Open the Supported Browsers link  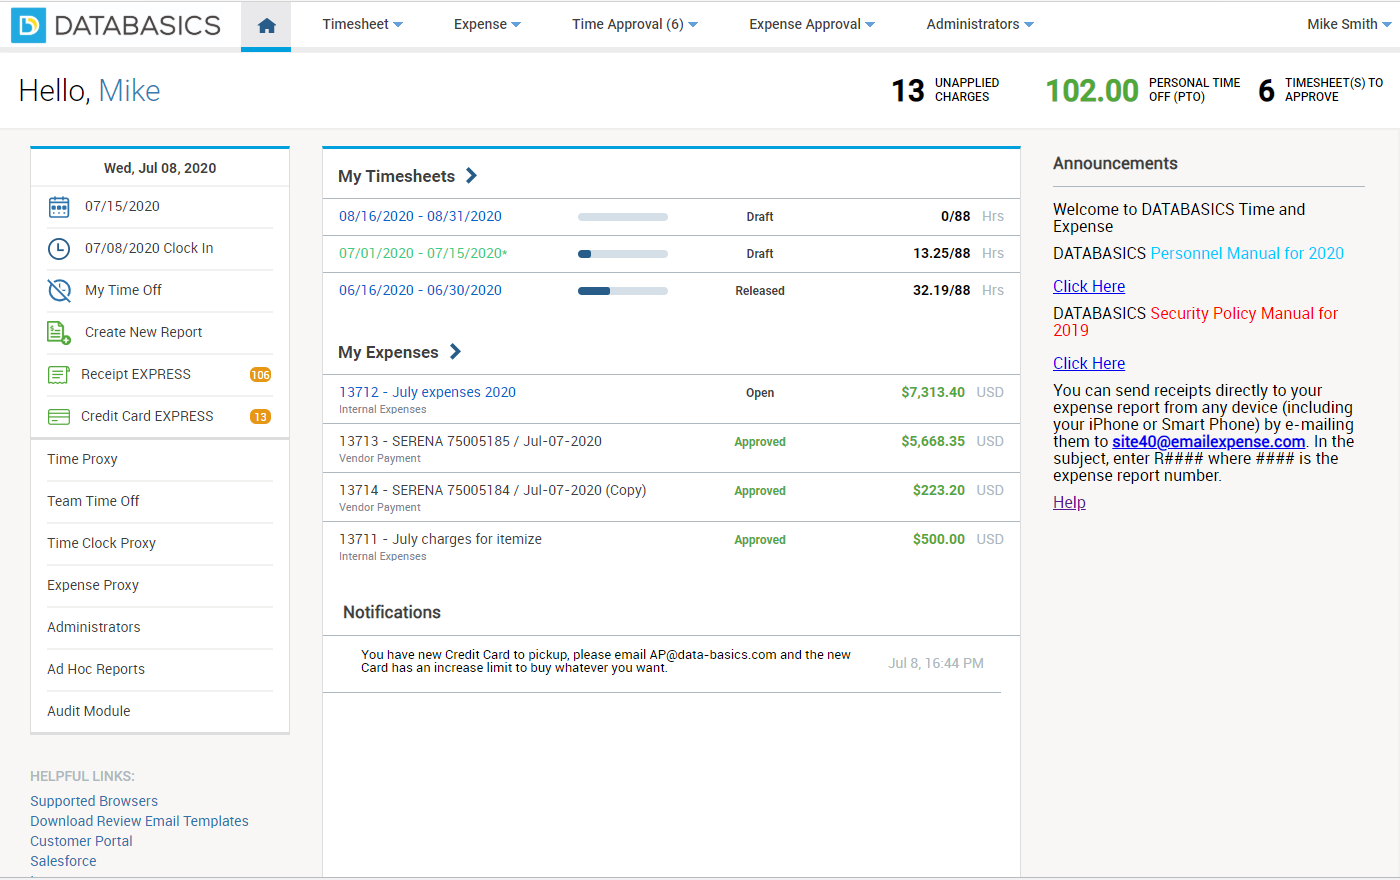pos(93,800)
